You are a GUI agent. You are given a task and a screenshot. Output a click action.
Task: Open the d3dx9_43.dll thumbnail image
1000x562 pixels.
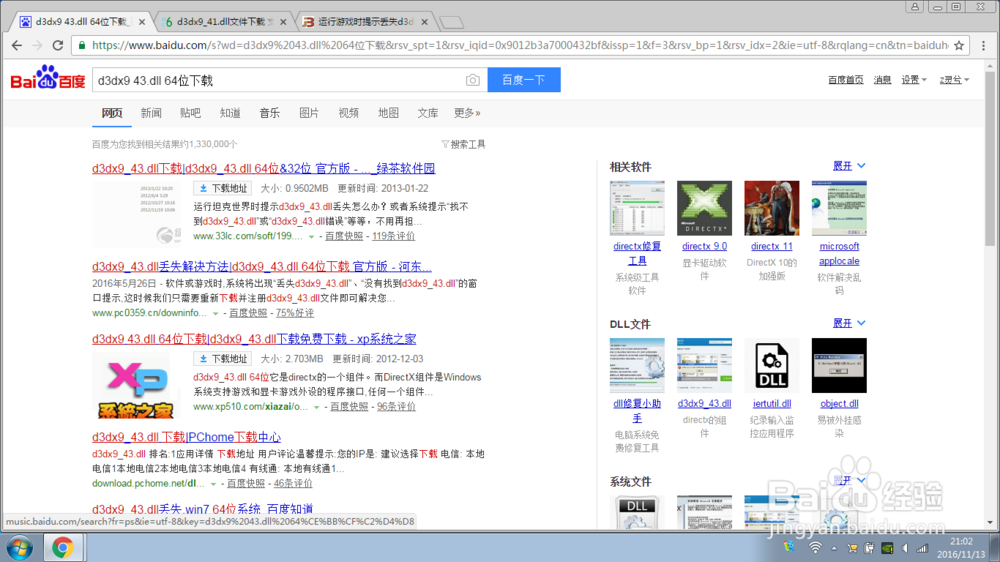[x=704, y=366]
